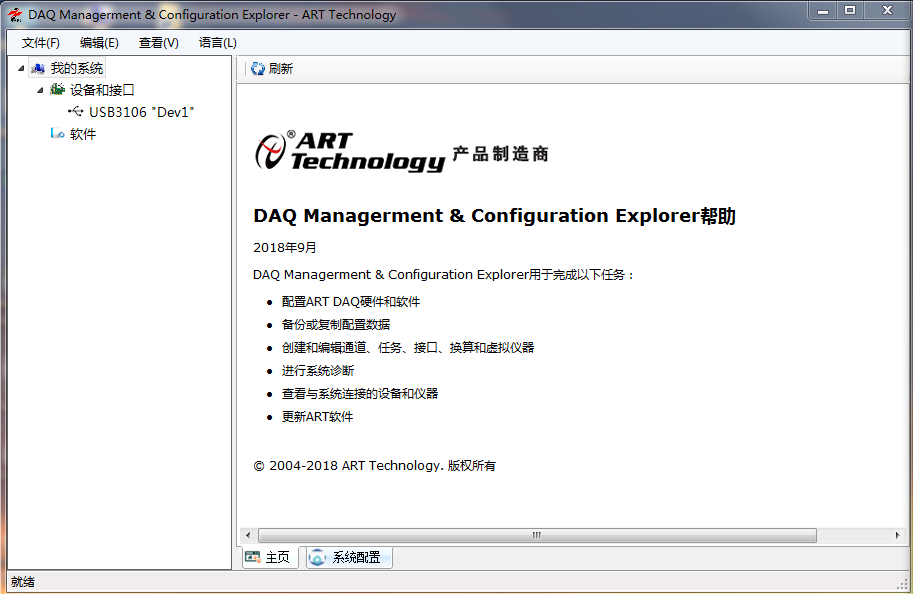913x594 pixels.
Task: Open the 文件(F) menu
Action: (41, 43)
